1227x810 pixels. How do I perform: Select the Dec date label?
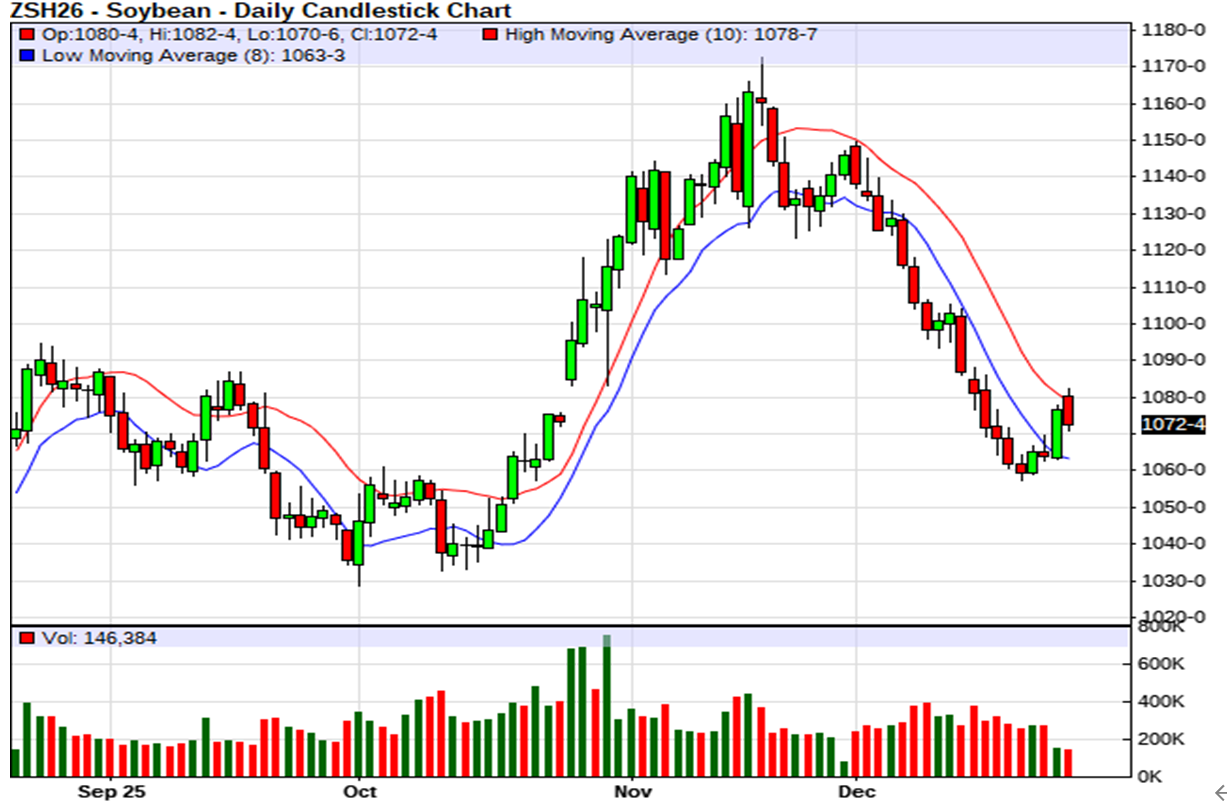[857, 792]
